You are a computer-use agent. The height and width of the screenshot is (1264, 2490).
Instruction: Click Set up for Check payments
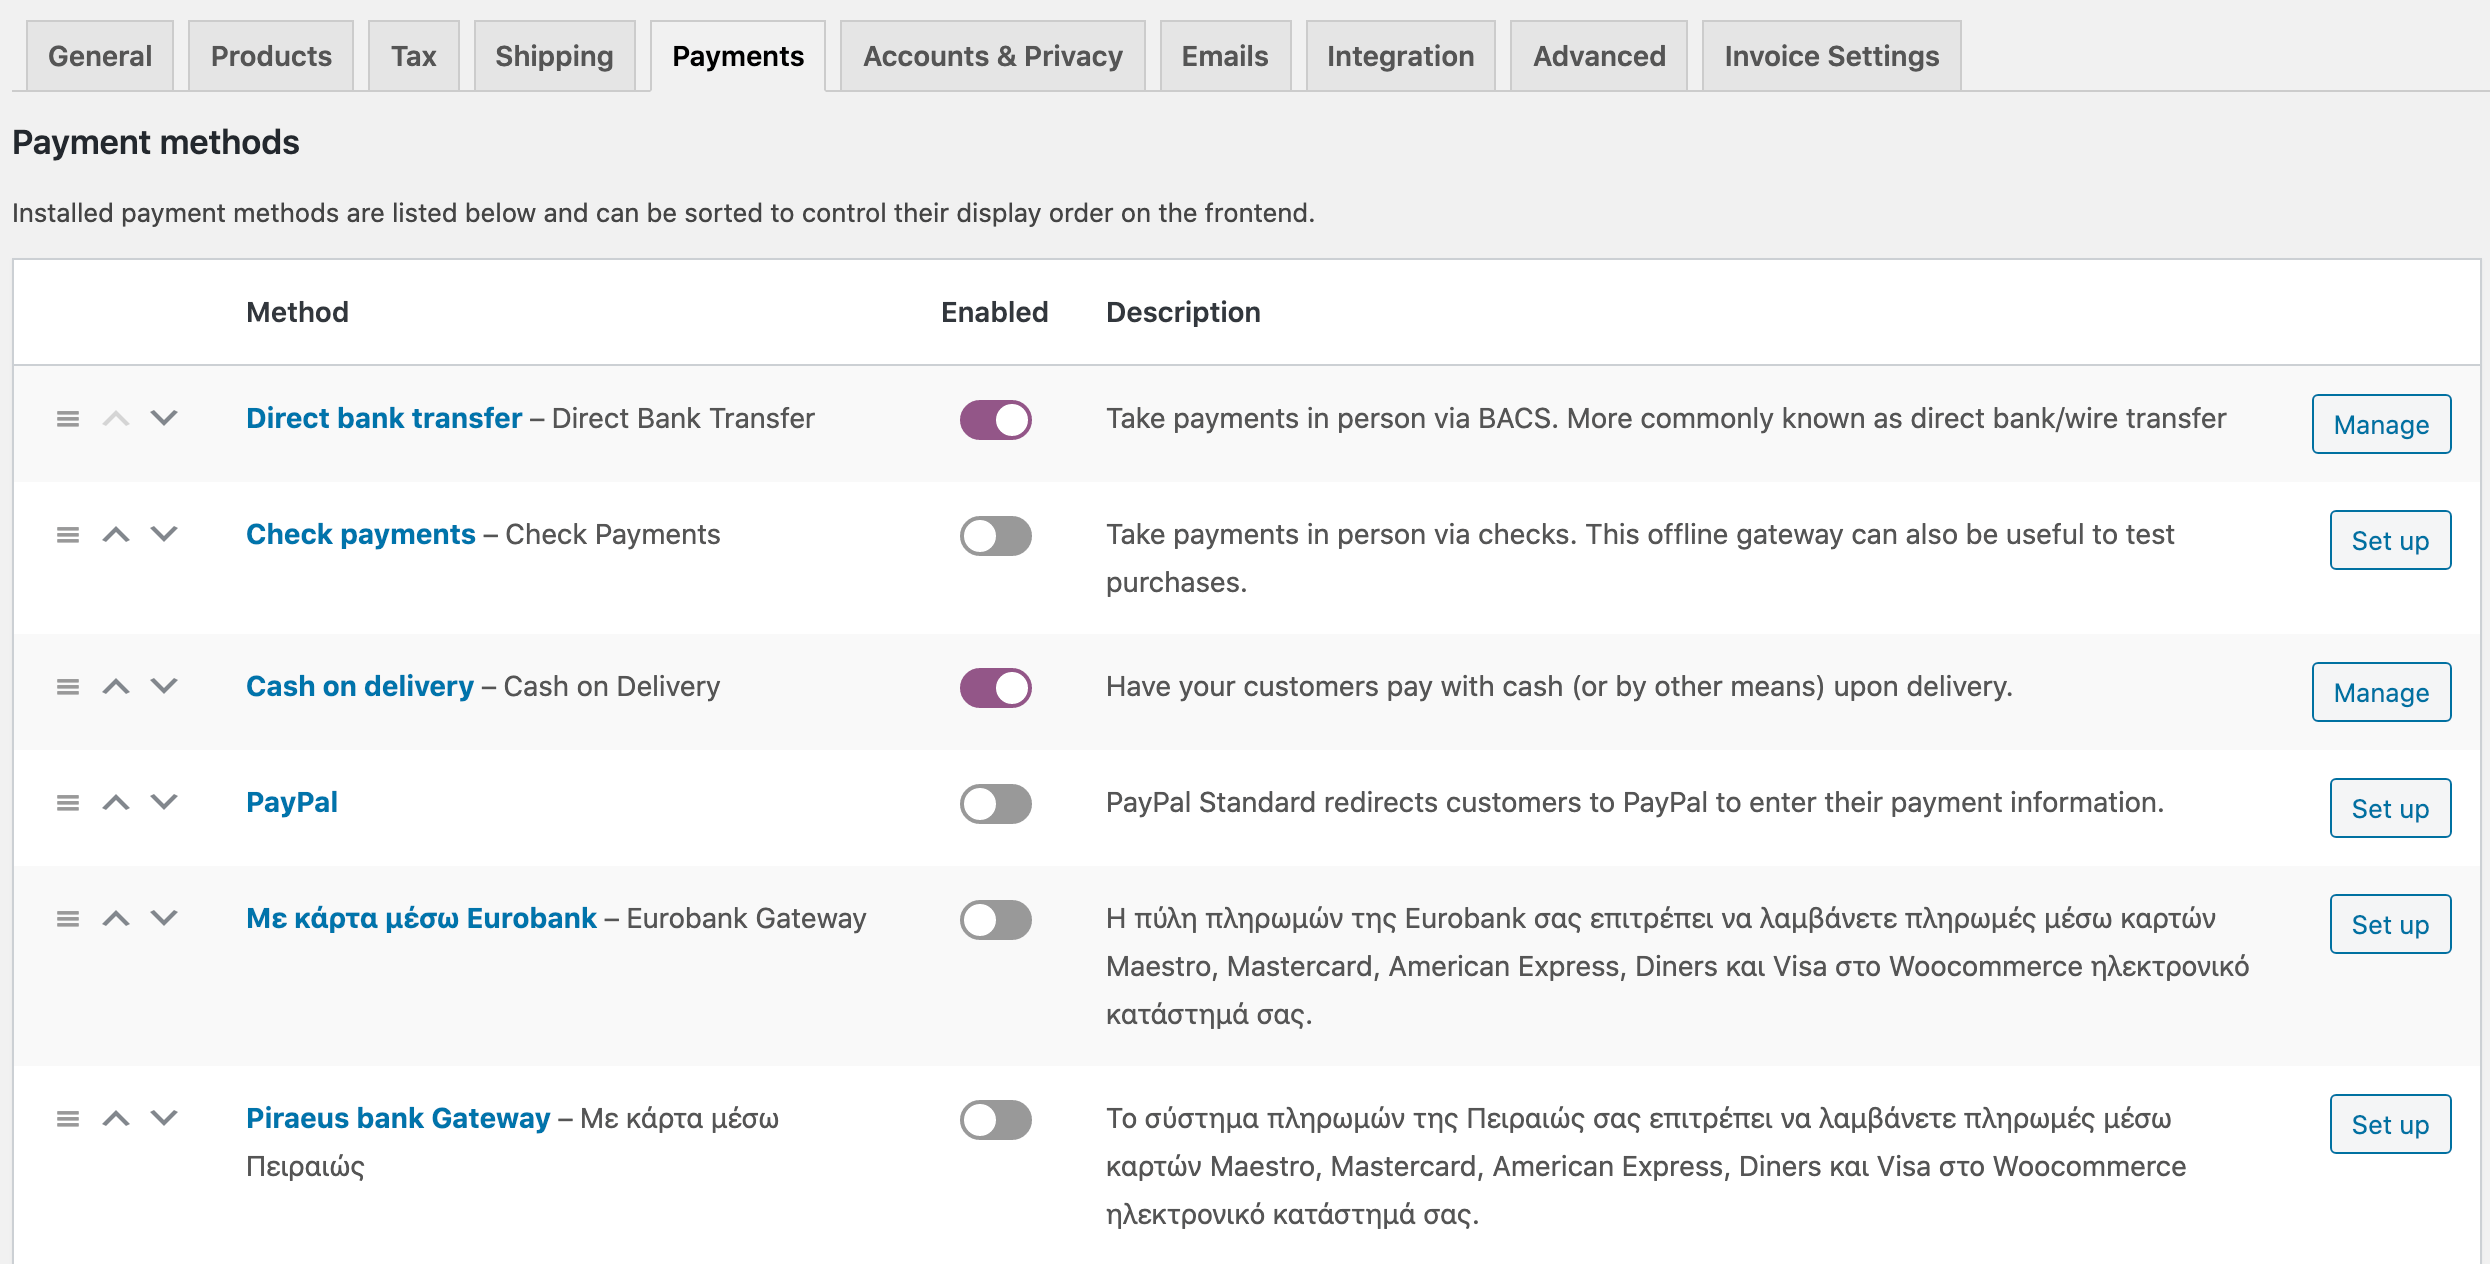click(x=2390, y=540)
